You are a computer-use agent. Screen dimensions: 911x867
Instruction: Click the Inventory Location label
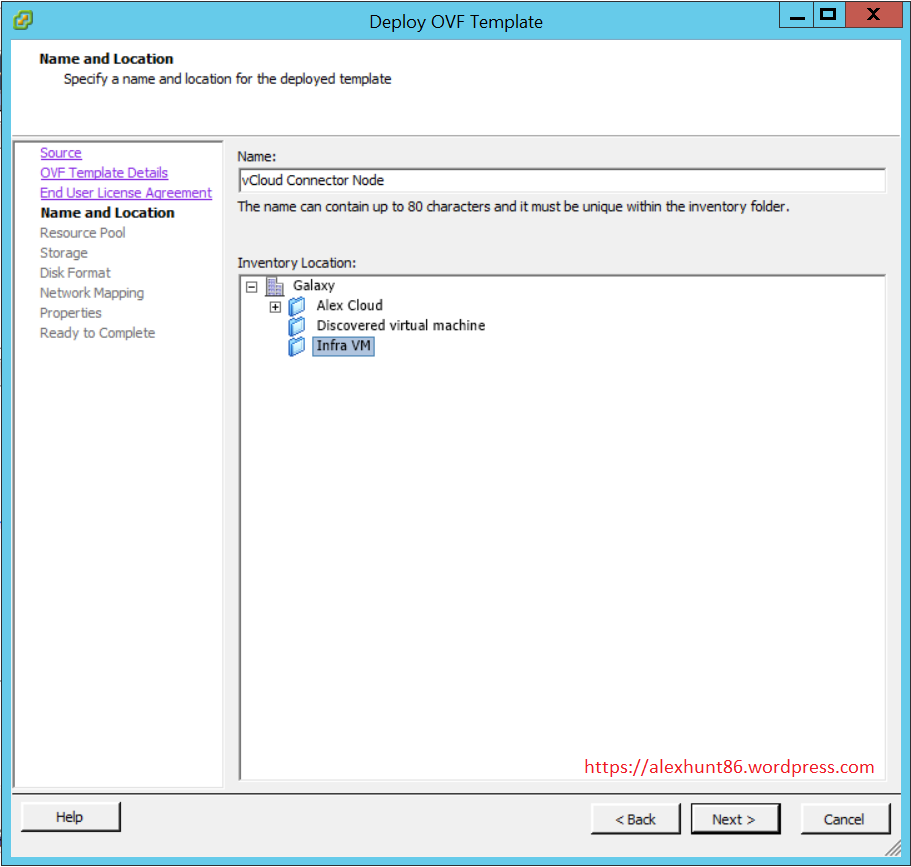pos(296,263)
